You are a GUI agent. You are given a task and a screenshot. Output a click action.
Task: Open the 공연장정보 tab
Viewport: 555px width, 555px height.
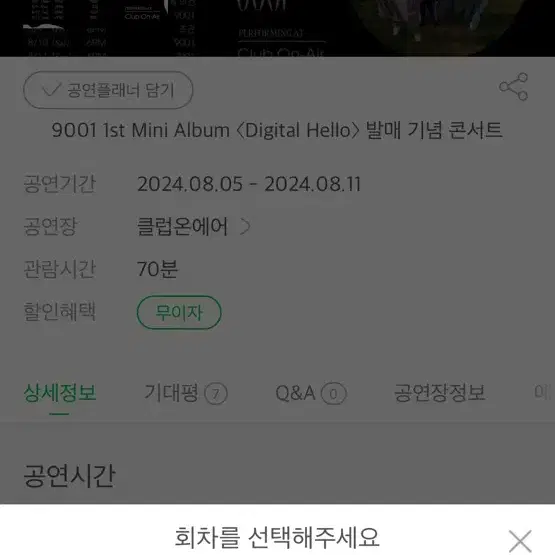coord(440,393)
